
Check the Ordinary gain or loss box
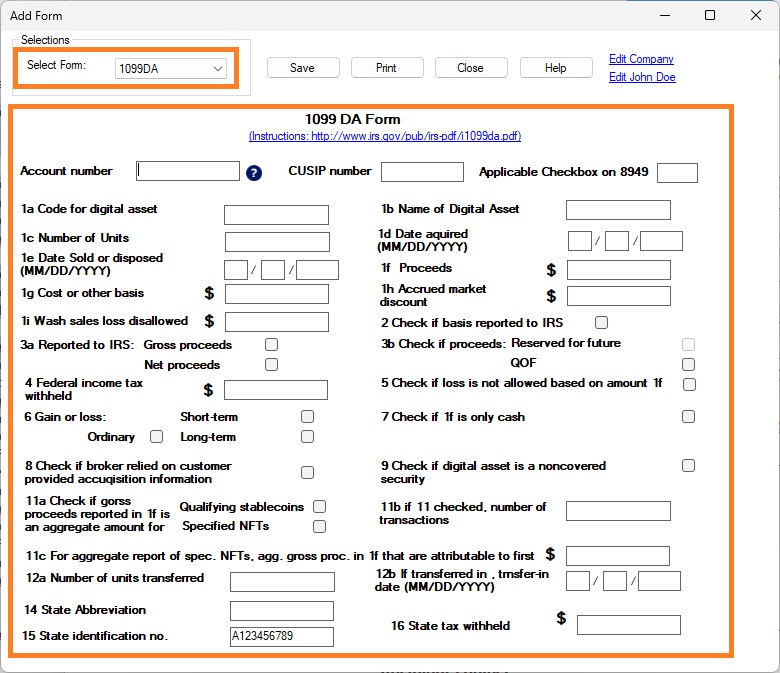click(156, 436)
